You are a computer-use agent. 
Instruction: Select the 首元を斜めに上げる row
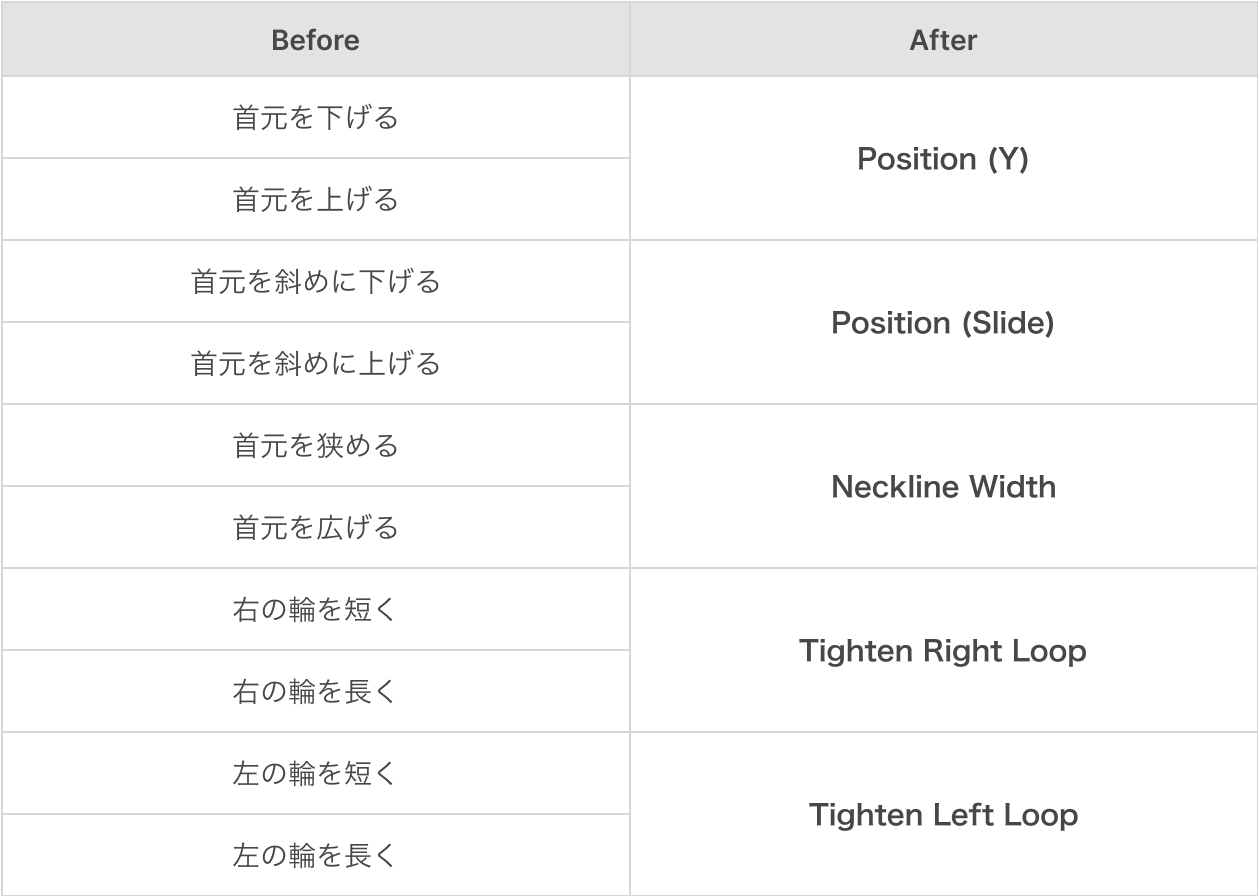point(315,363)
